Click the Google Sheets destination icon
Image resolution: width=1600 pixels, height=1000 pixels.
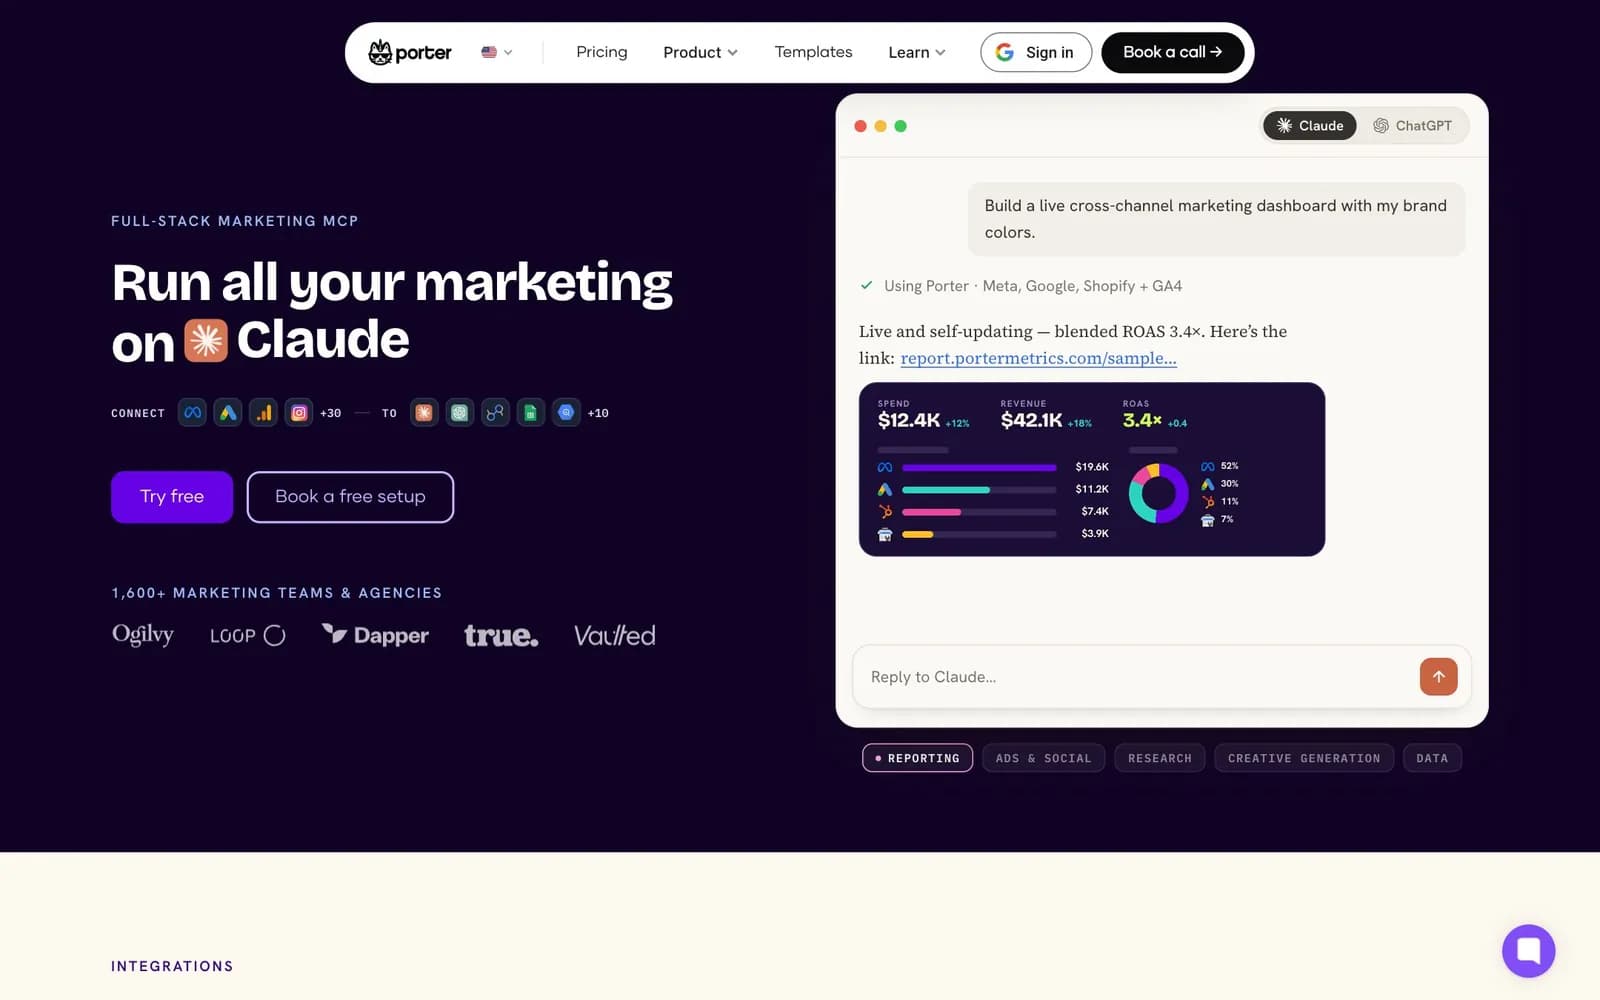pos(531,412)
